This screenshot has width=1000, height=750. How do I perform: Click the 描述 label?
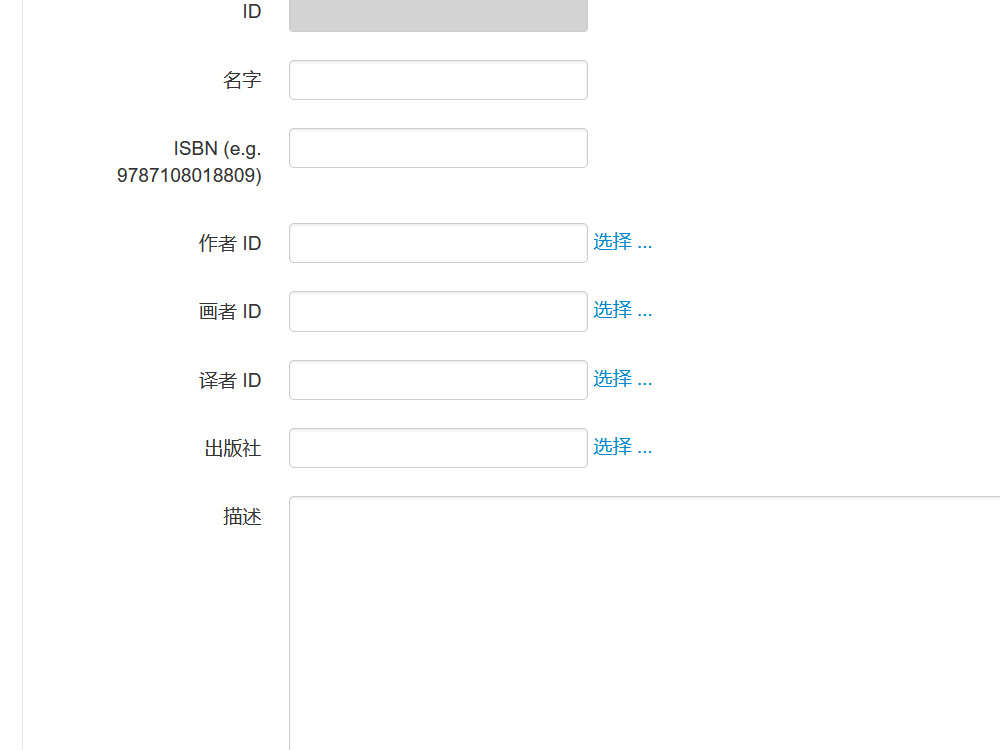click(x=242, y=517)
